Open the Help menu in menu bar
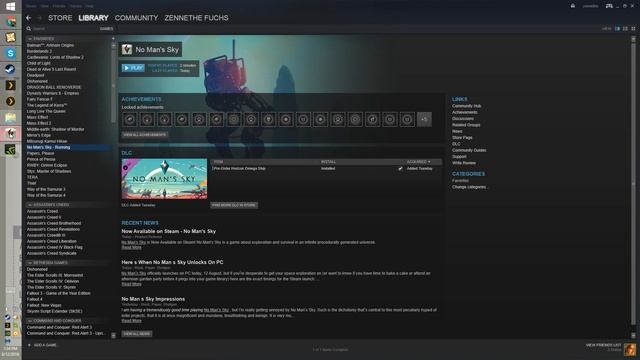640x360 pixels. tap(89, 6)
